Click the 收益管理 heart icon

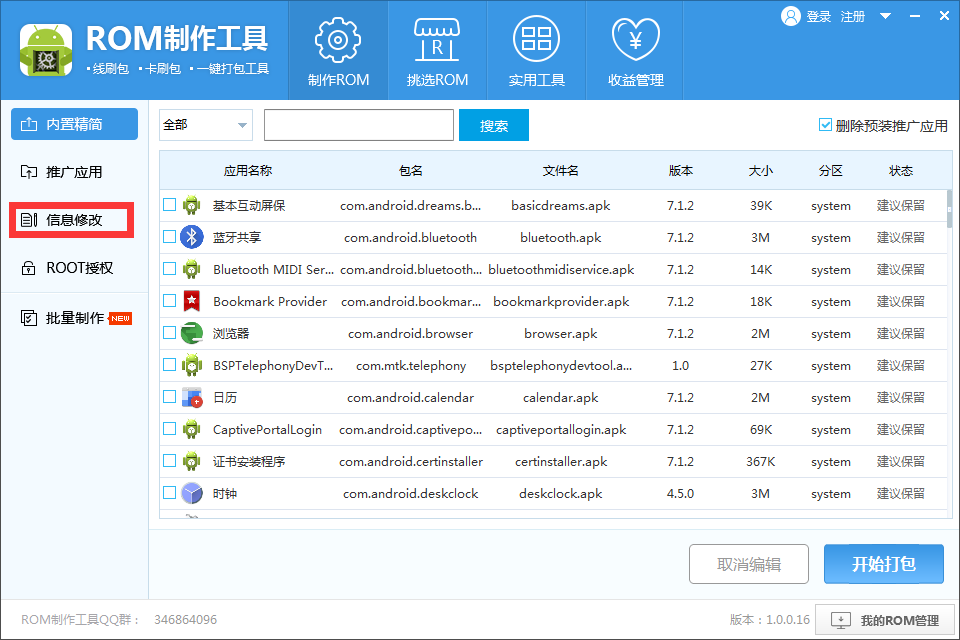click(637, 48)
